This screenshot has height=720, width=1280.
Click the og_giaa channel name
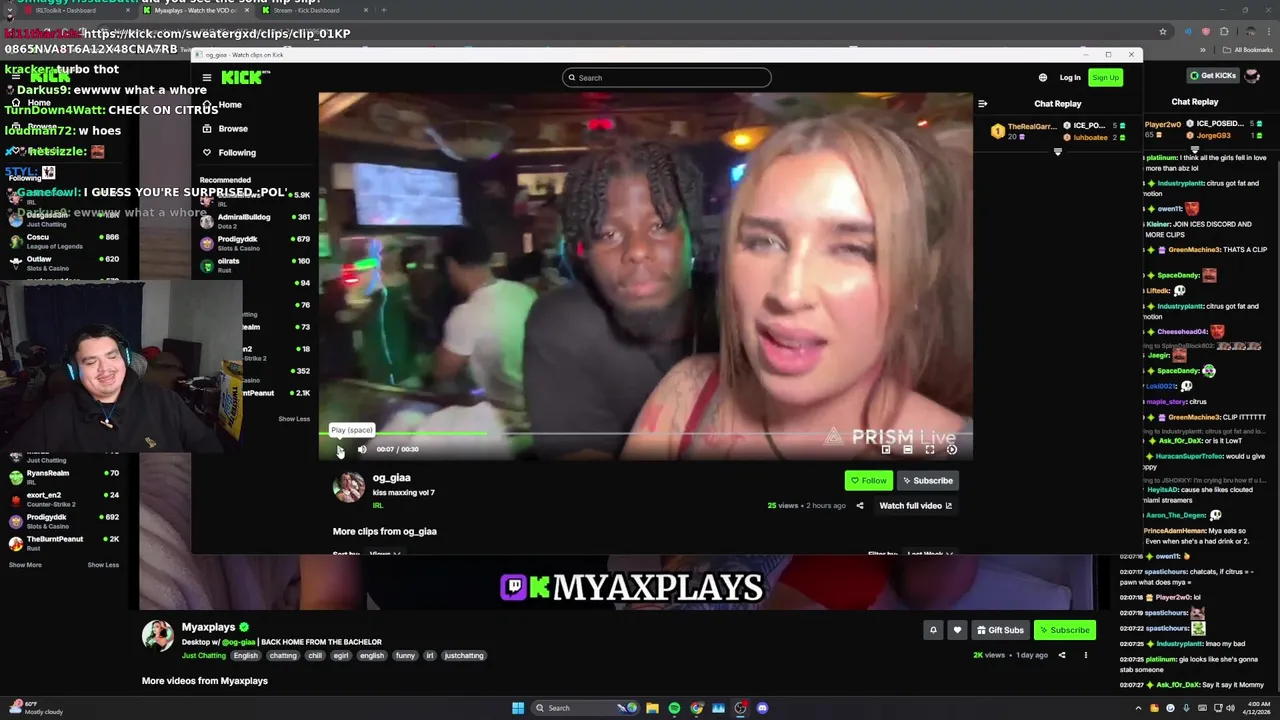click(392, 478)
